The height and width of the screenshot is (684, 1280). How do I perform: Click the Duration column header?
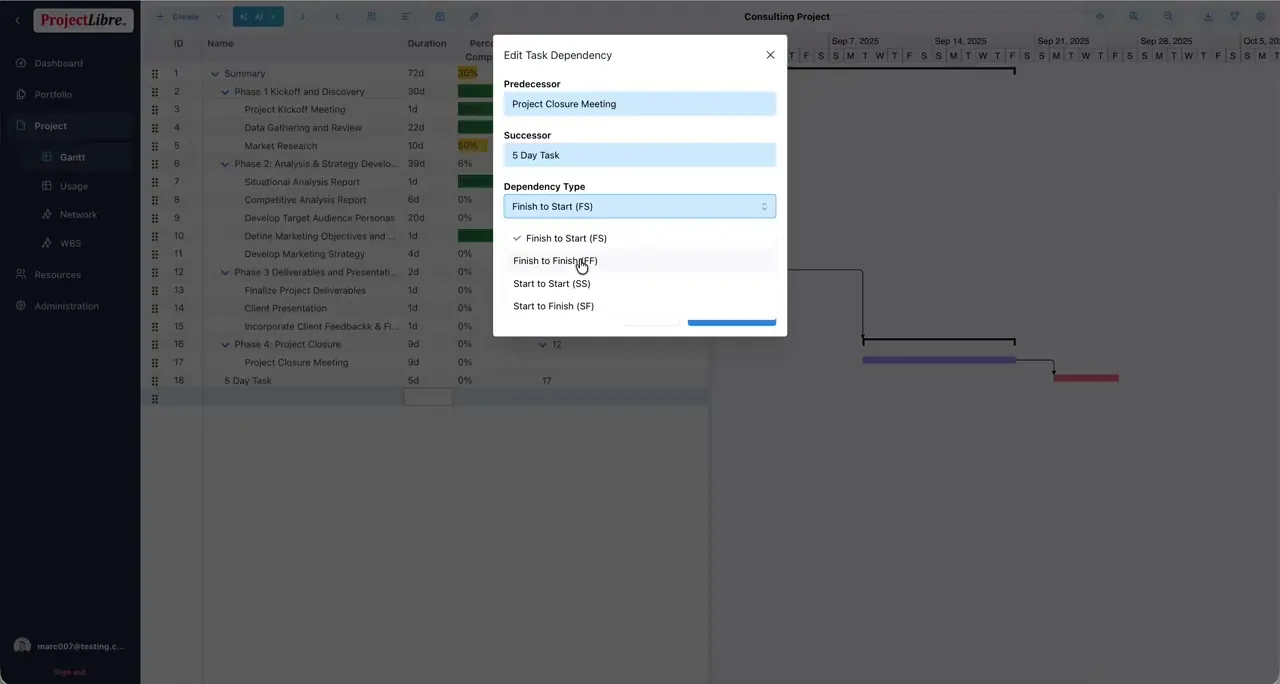(x=427, y=44)
